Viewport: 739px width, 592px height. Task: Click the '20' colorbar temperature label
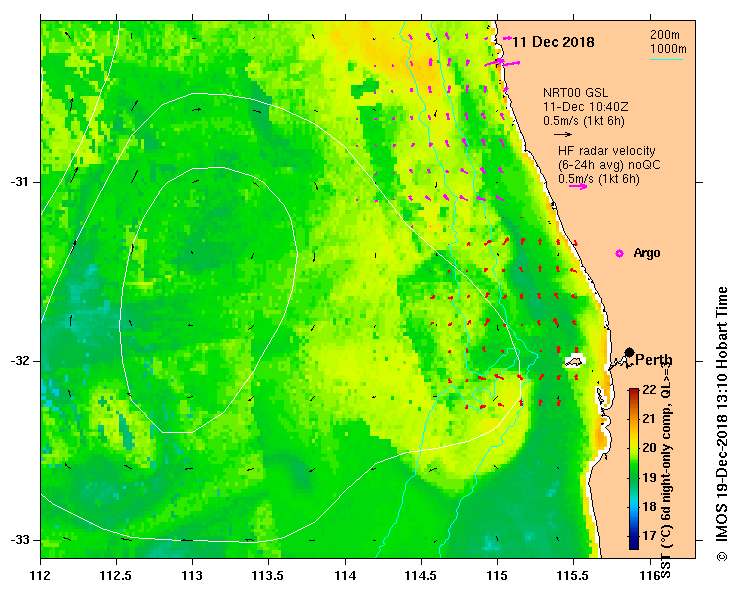(x=649, y=448)
